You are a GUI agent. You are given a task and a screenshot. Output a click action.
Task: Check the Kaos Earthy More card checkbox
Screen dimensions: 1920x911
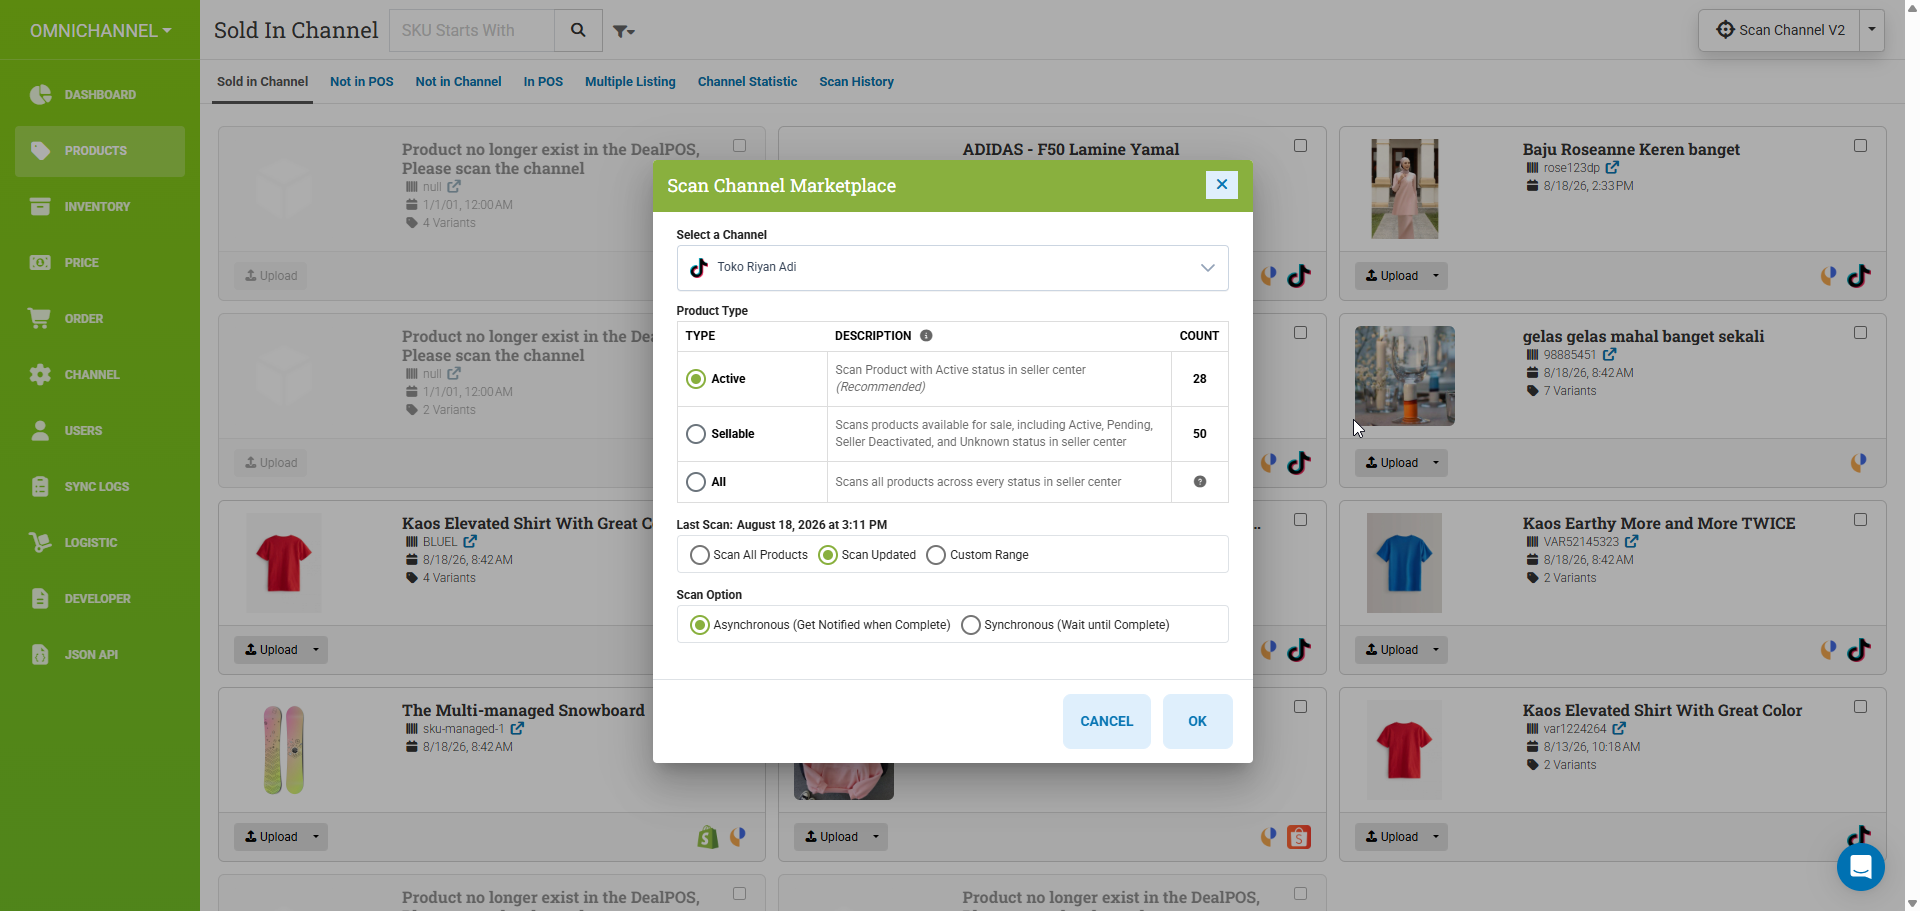pos(1860,520)
